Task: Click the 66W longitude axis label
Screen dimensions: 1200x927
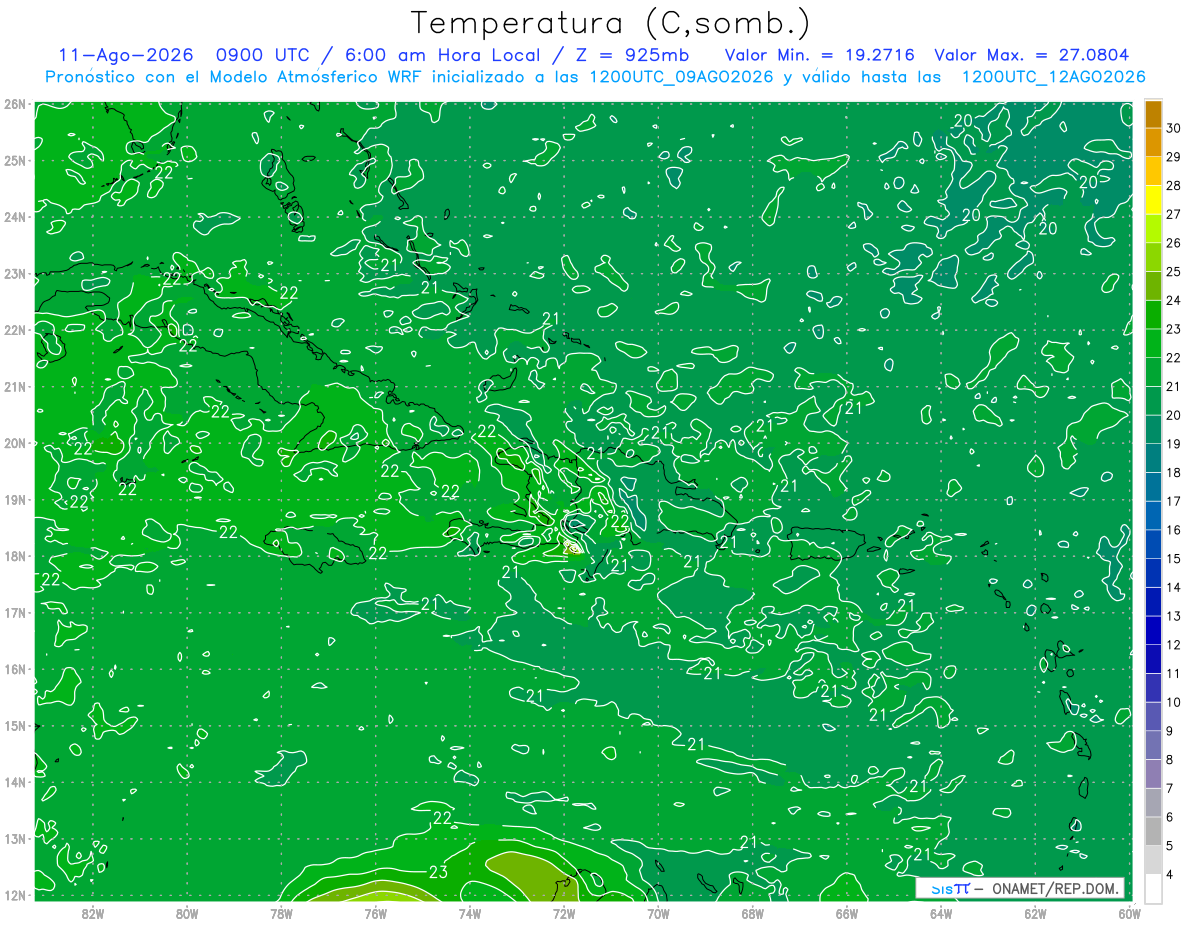Action: click(x=846, y=913)
